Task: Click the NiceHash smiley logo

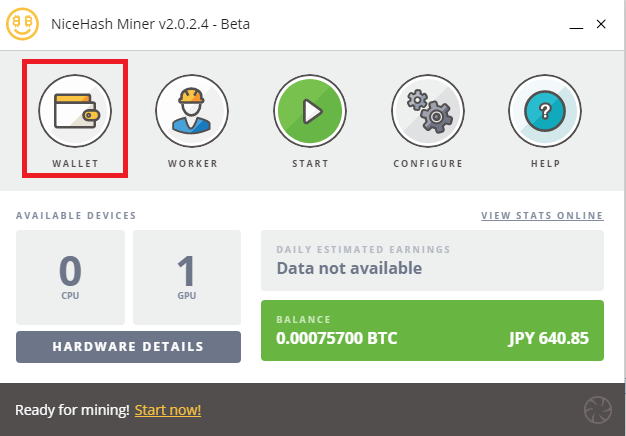Action: (22, 24)
